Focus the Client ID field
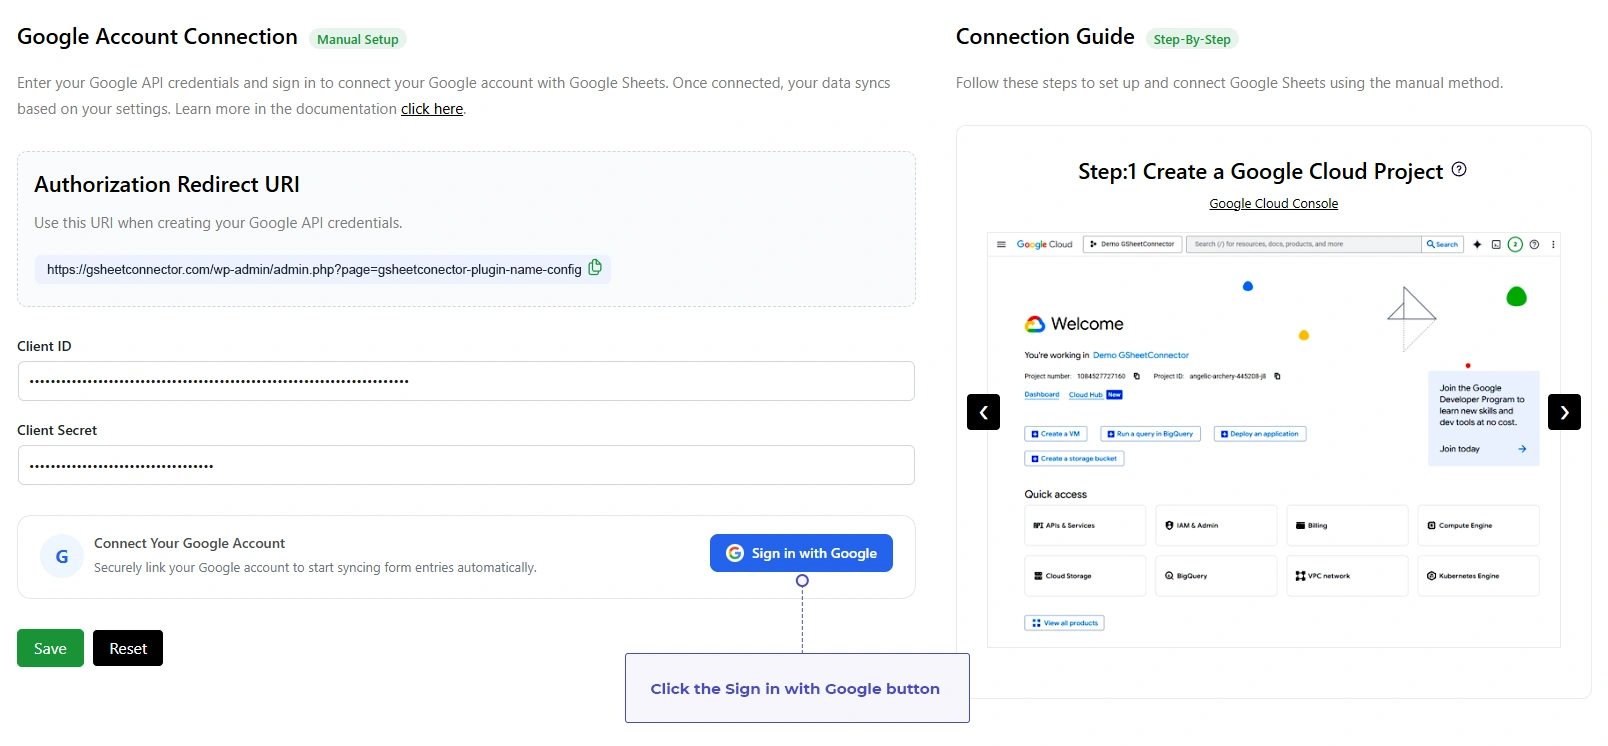This screenshot has height=746, width=1608. (x=466, y=381)
